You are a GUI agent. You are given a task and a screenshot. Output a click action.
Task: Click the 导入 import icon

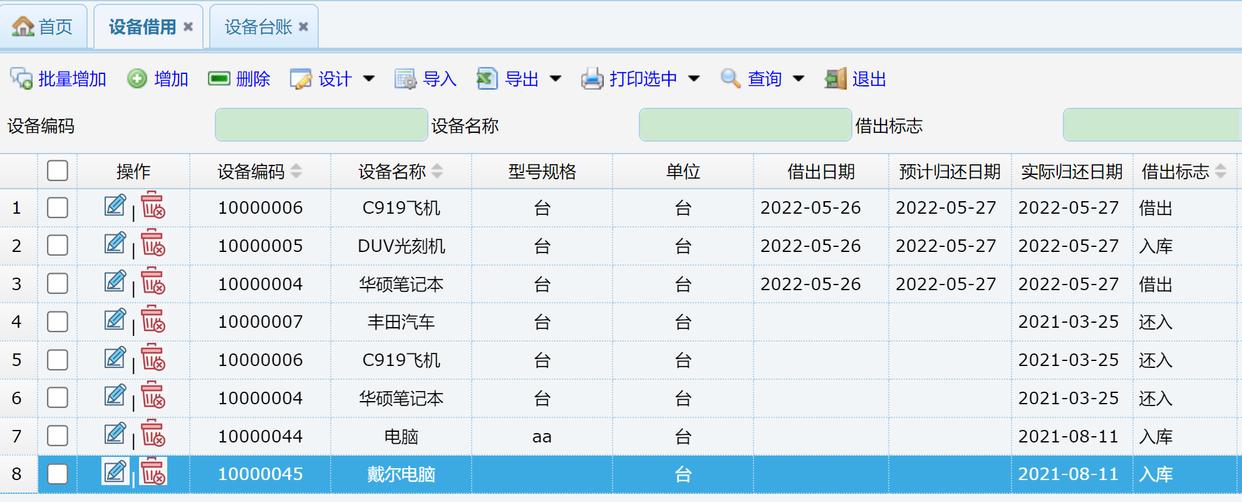405,79
